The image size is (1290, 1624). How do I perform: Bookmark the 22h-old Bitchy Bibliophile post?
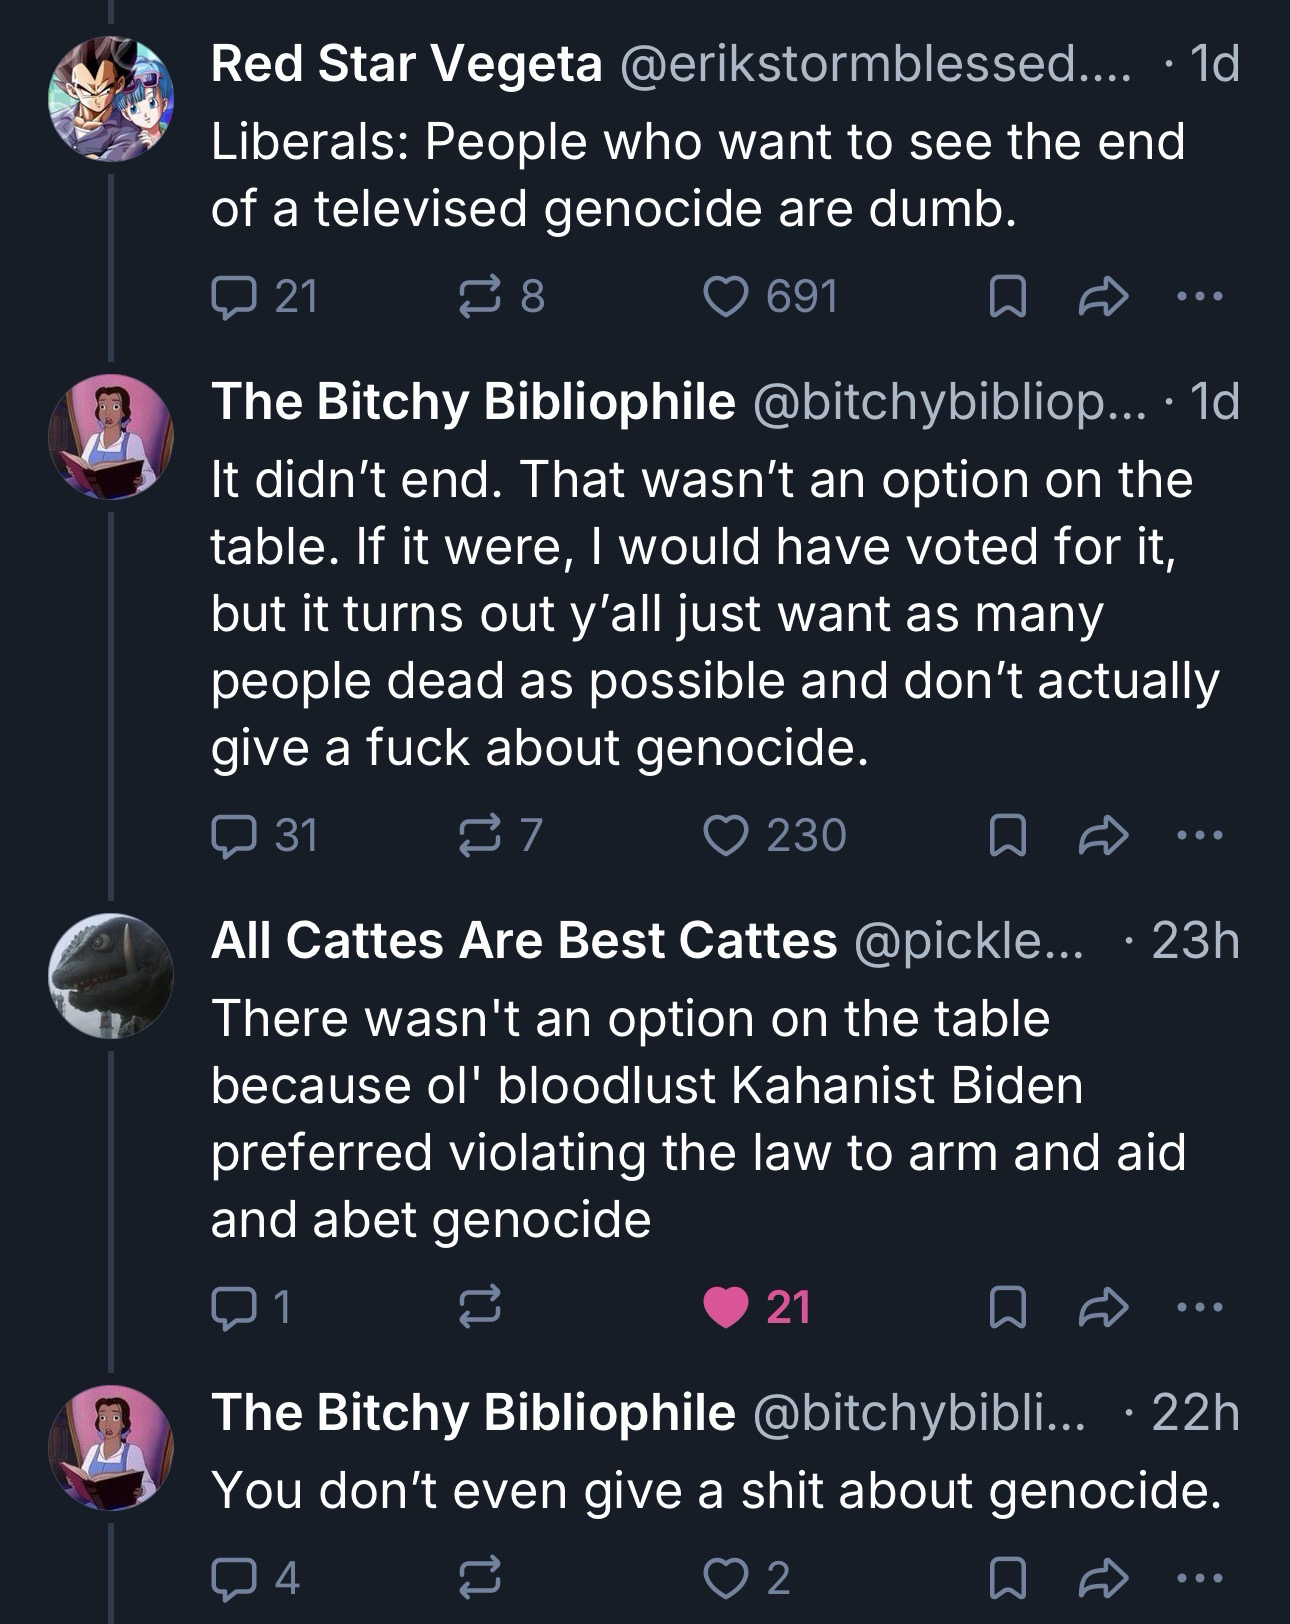1002,1577
